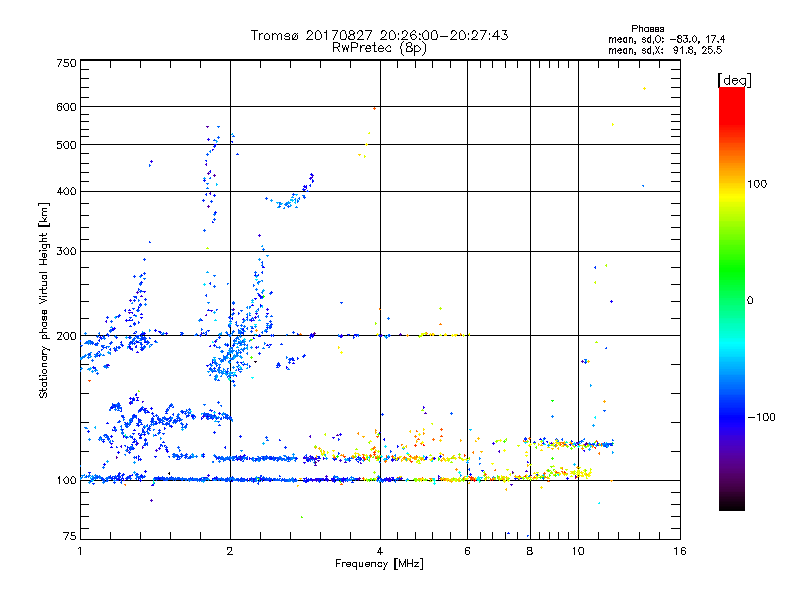Click the y-axis label '500'
The width and height of the screenshot is (800, 600).
point(66,145)
